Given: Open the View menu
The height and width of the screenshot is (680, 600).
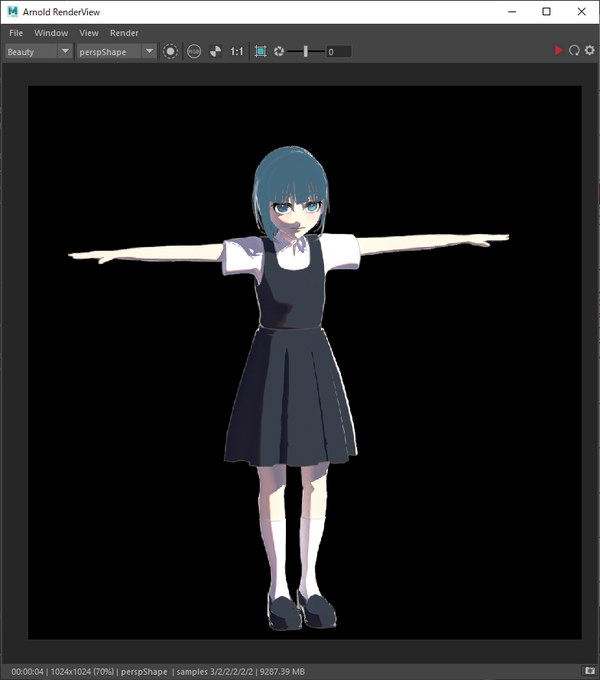Looking at the screenshot, I should click(x=89, y=33).
